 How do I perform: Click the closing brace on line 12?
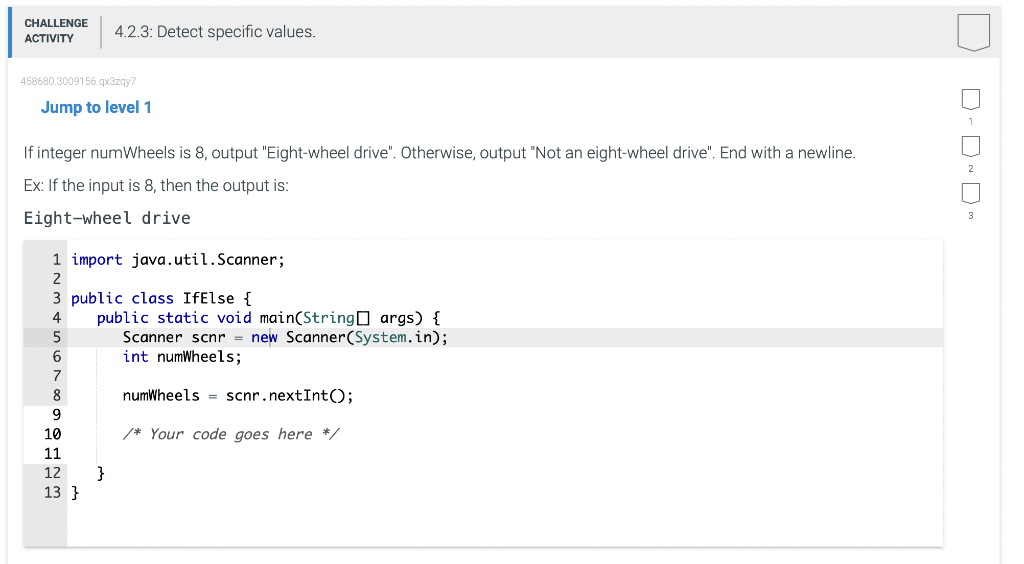click(101, 473)
